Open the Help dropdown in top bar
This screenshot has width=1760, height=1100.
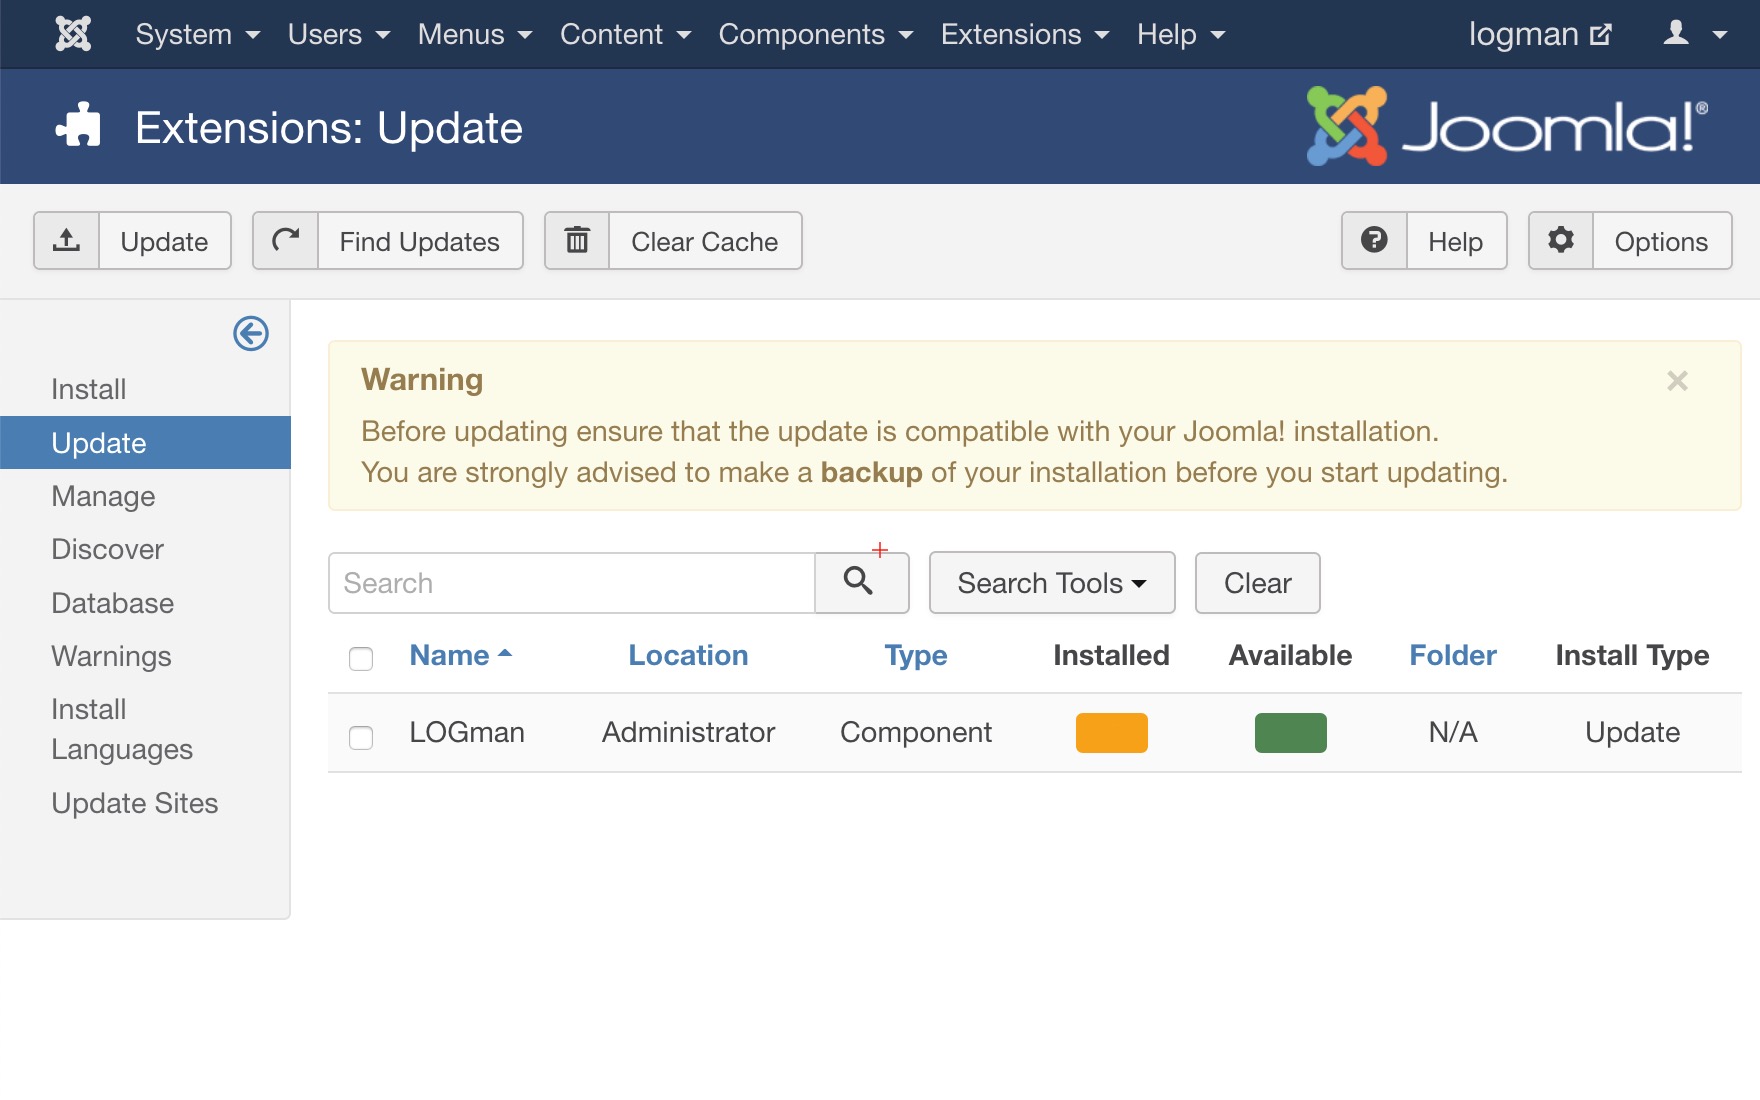pyautogui.click(x=1181, y=34)
